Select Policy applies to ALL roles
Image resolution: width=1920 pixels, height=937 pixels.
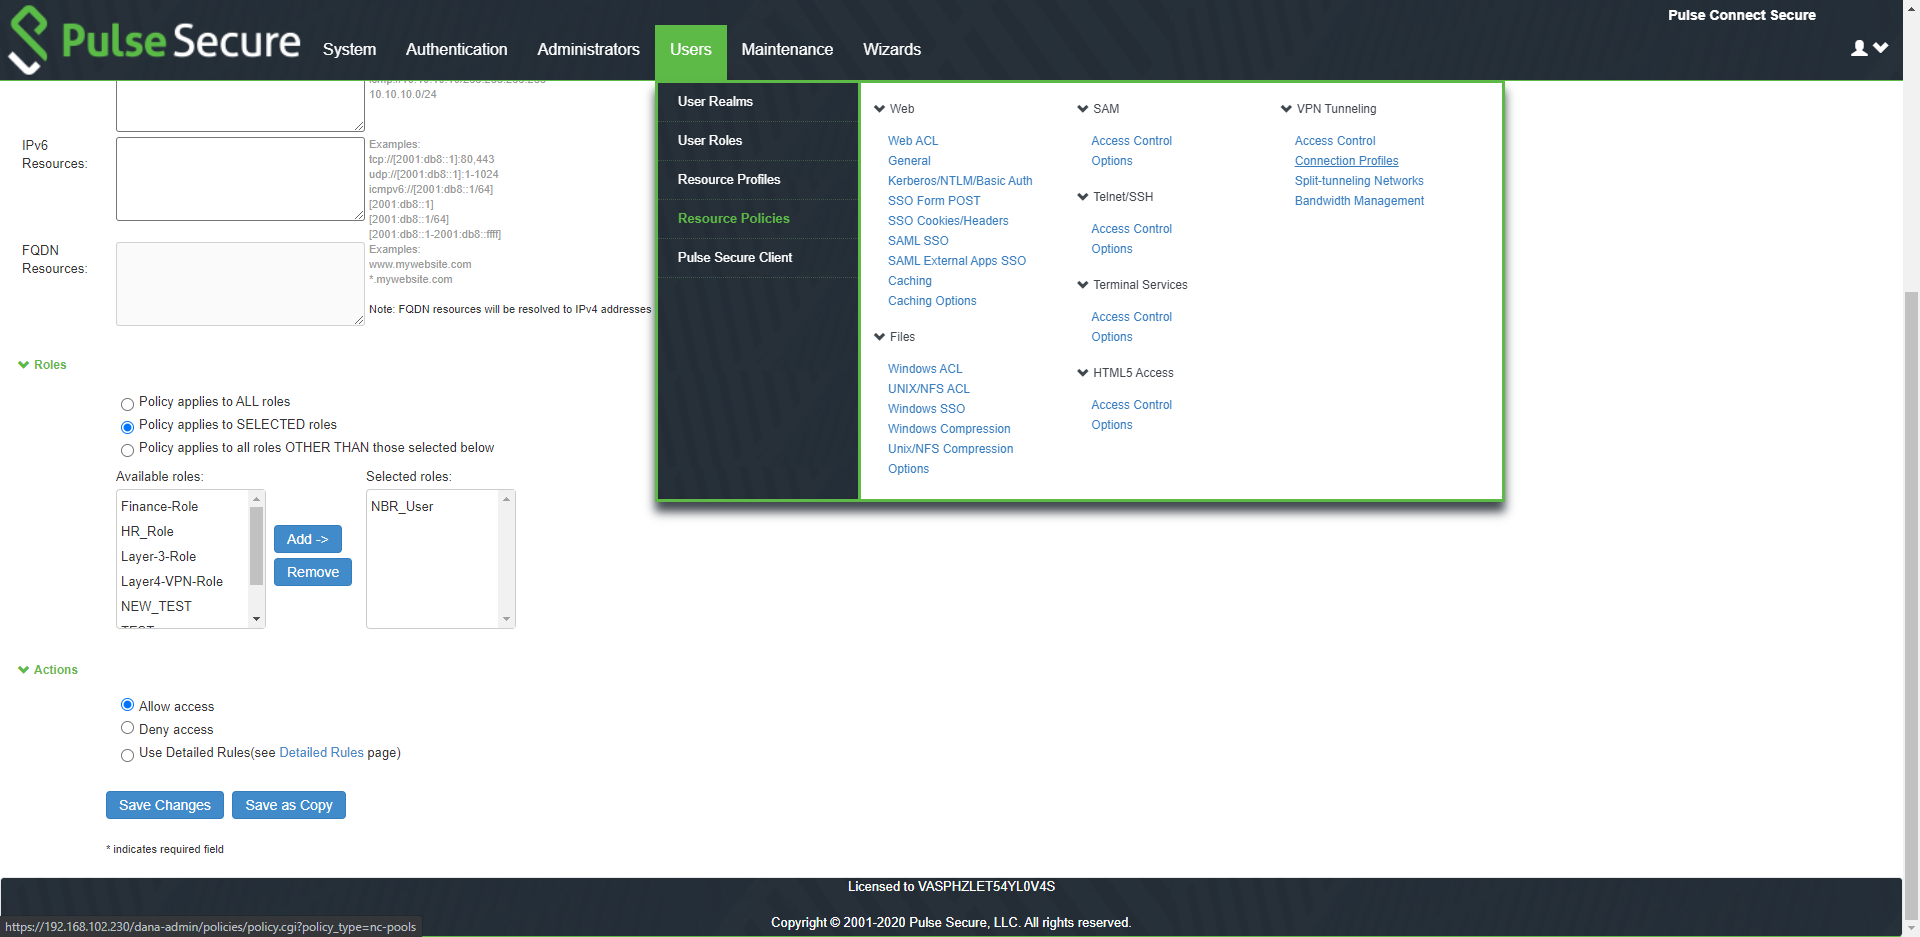coord(127,404)
